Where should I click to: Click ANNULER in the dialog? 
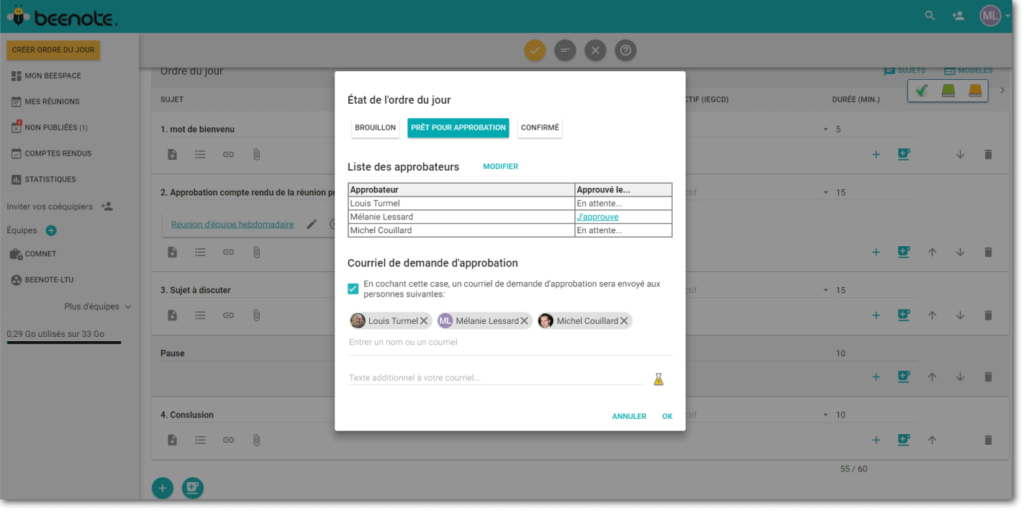629,417
